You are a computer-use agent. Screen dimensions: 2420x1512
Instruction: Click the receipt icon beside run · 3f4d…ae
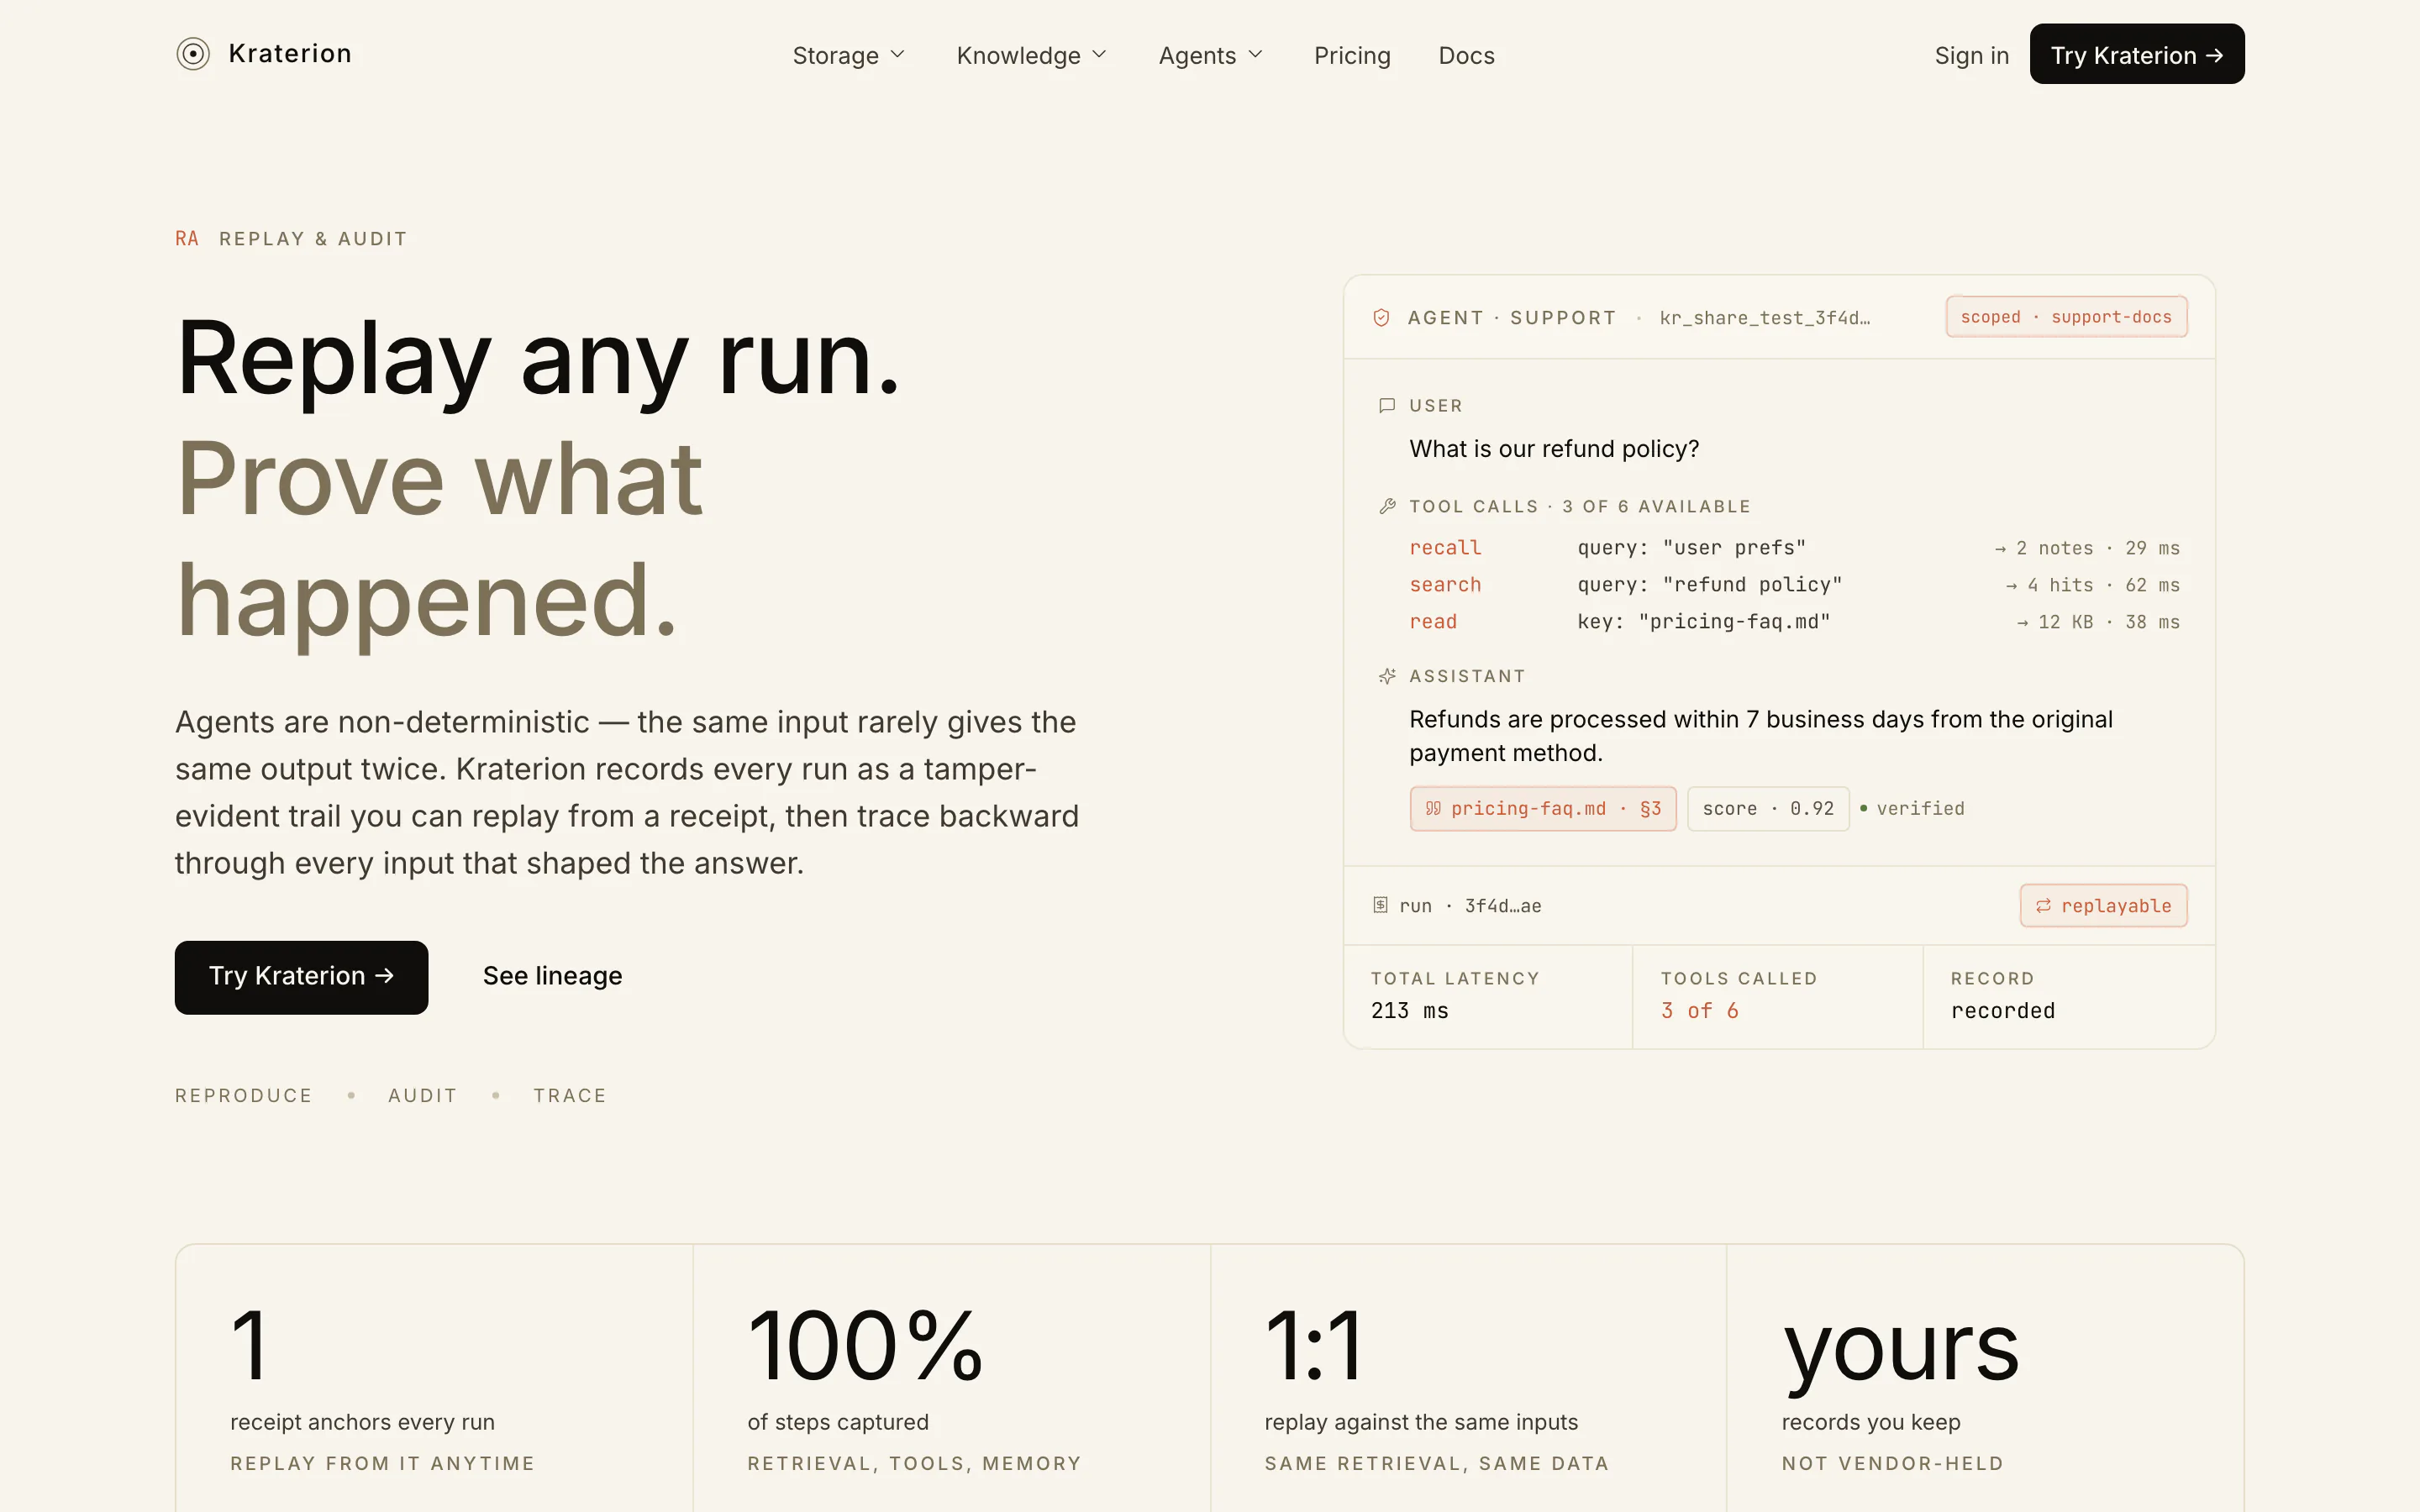pyautogui.click(x=1380, y=905)
